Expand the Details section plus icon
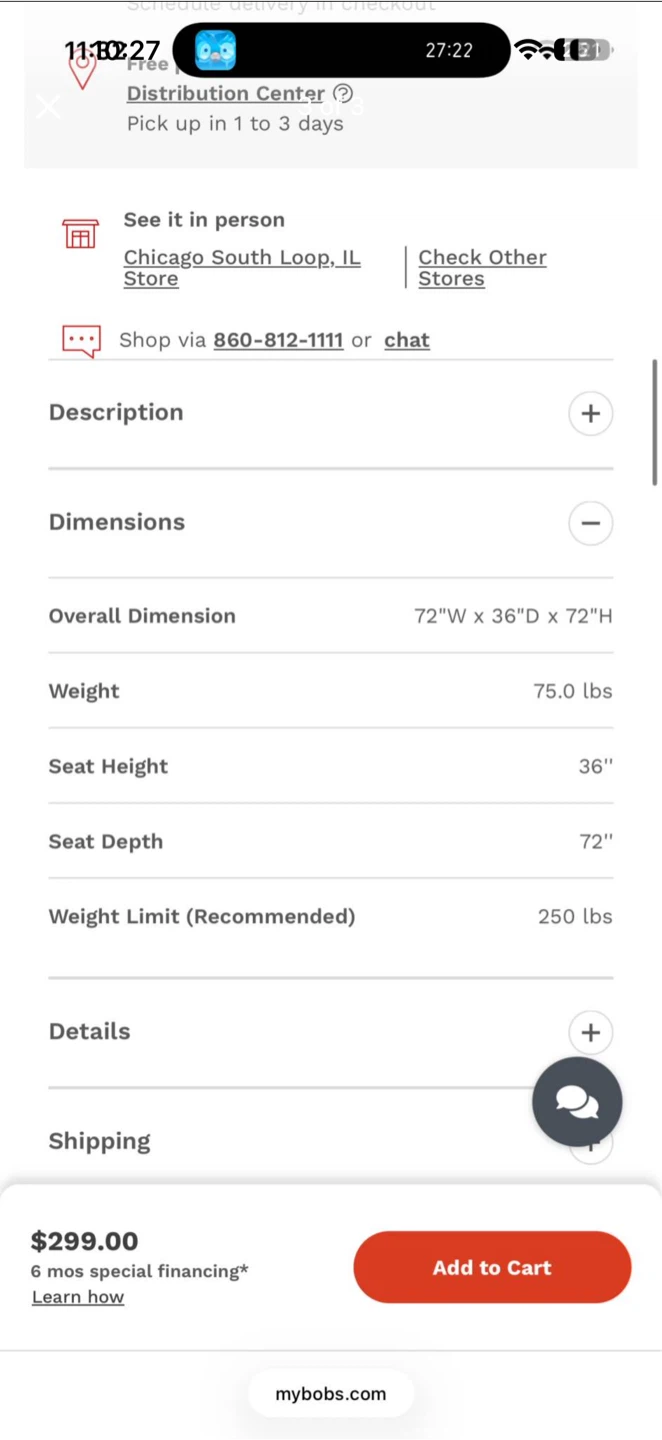 590,1033
